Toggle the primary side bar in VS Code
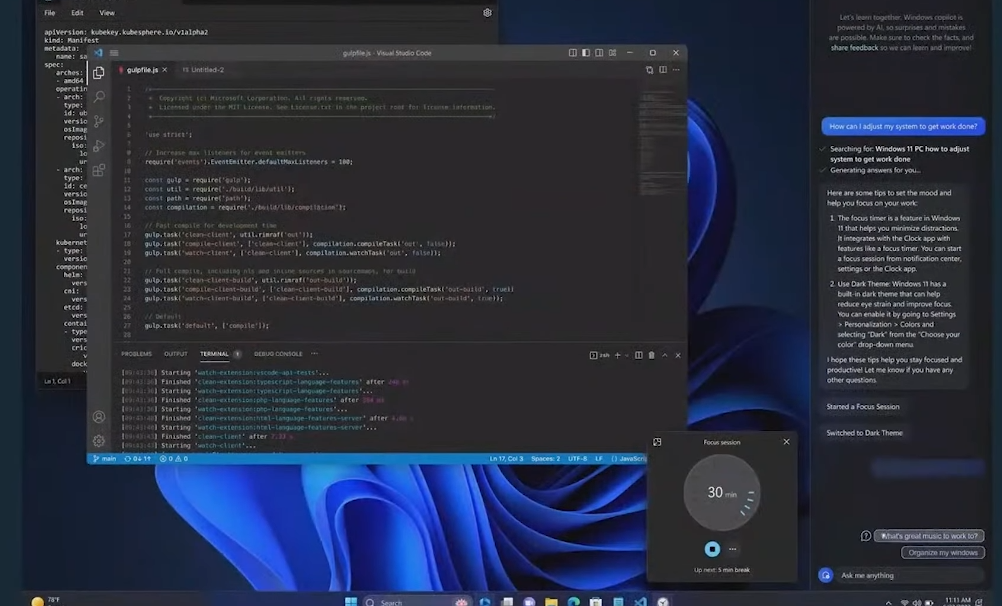This screenshot has width=1002, height=606. [x=573, y=53]
